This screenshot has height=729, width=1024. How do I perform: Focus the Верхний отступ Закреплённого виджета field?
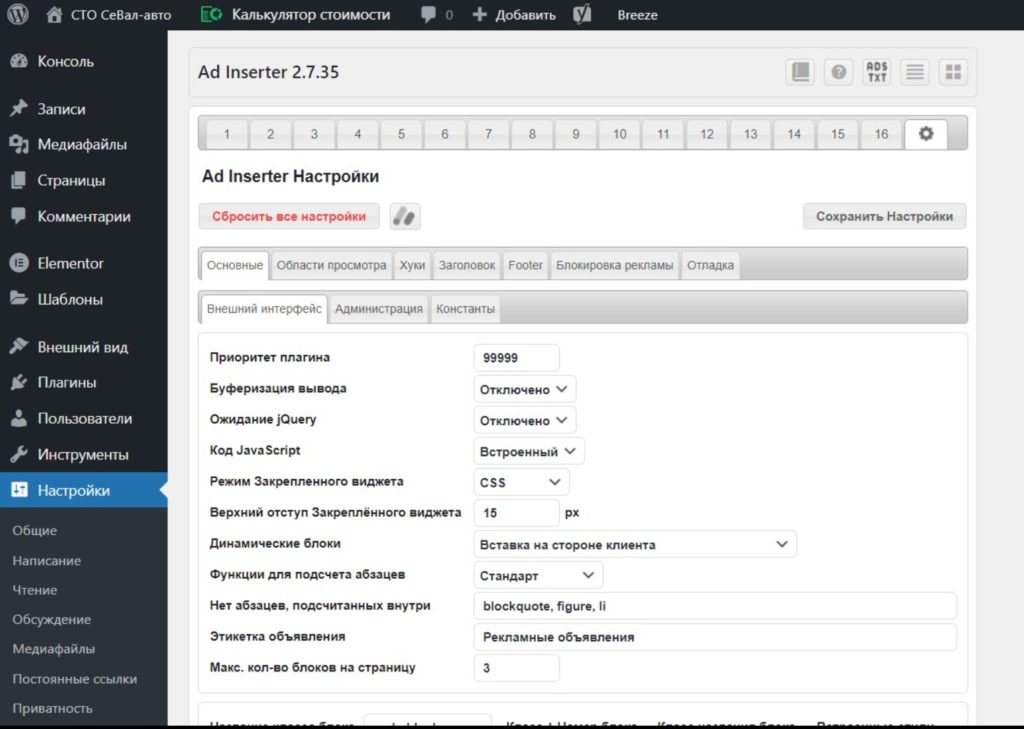pyautogui.click(x=517, y=513)
